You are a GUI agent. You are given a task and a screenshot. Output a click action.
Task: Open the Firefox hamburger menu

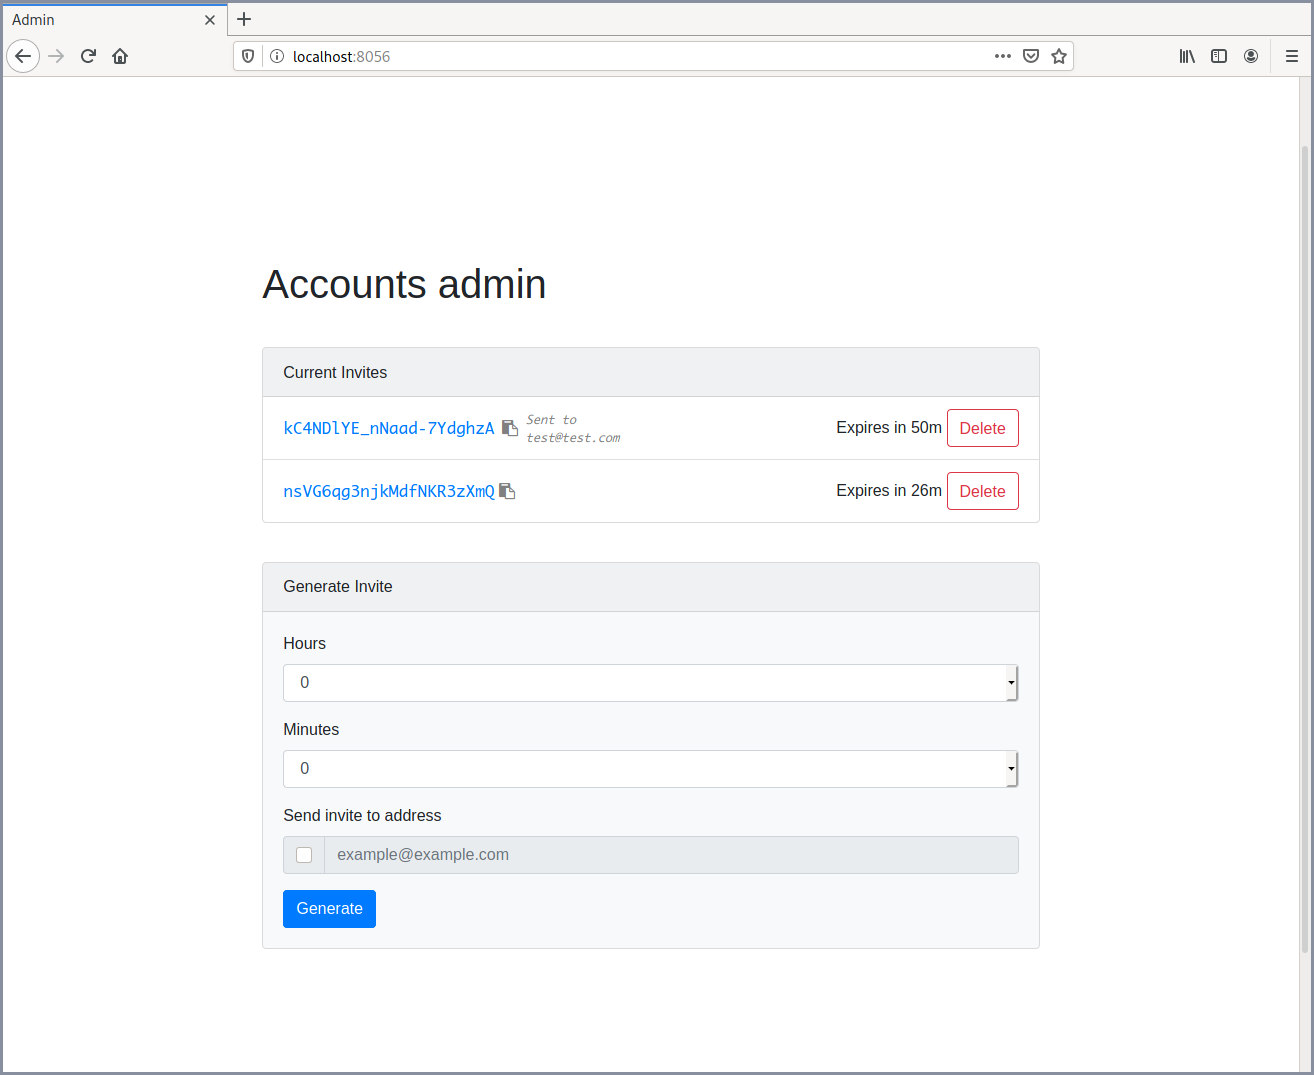tap(1292, 56)
